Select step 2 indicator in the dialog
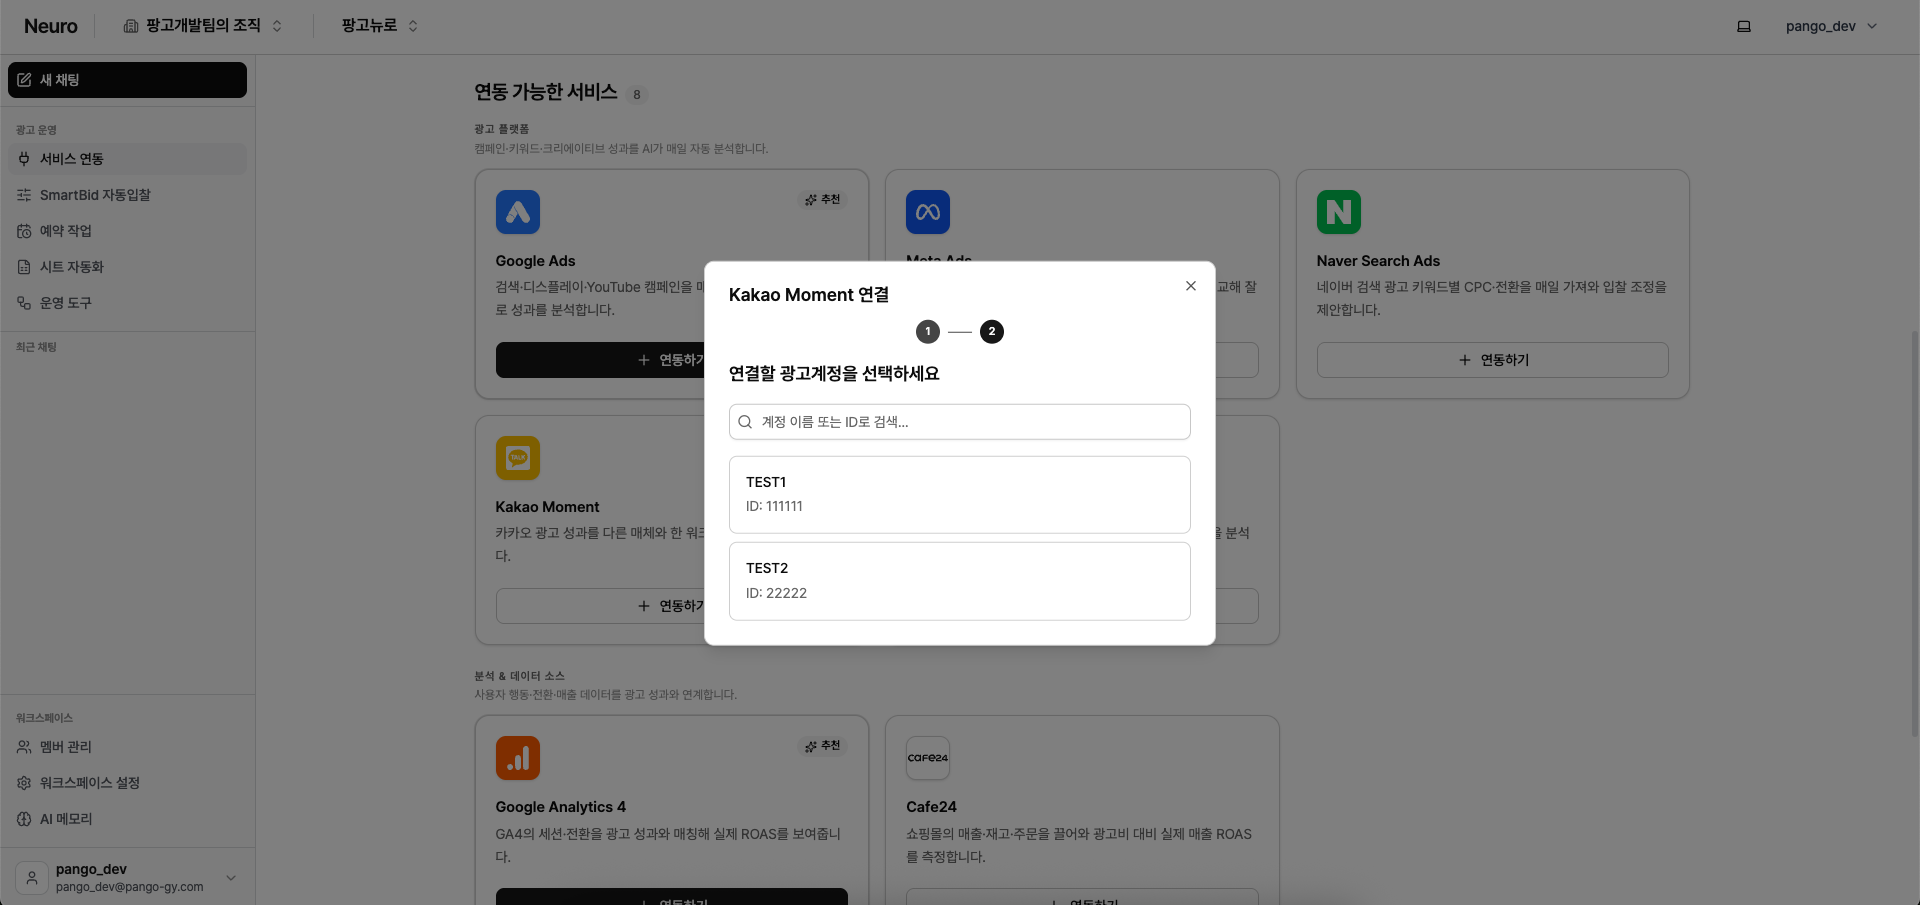The height and width of the screenshot is (905, 1920). 991,332
